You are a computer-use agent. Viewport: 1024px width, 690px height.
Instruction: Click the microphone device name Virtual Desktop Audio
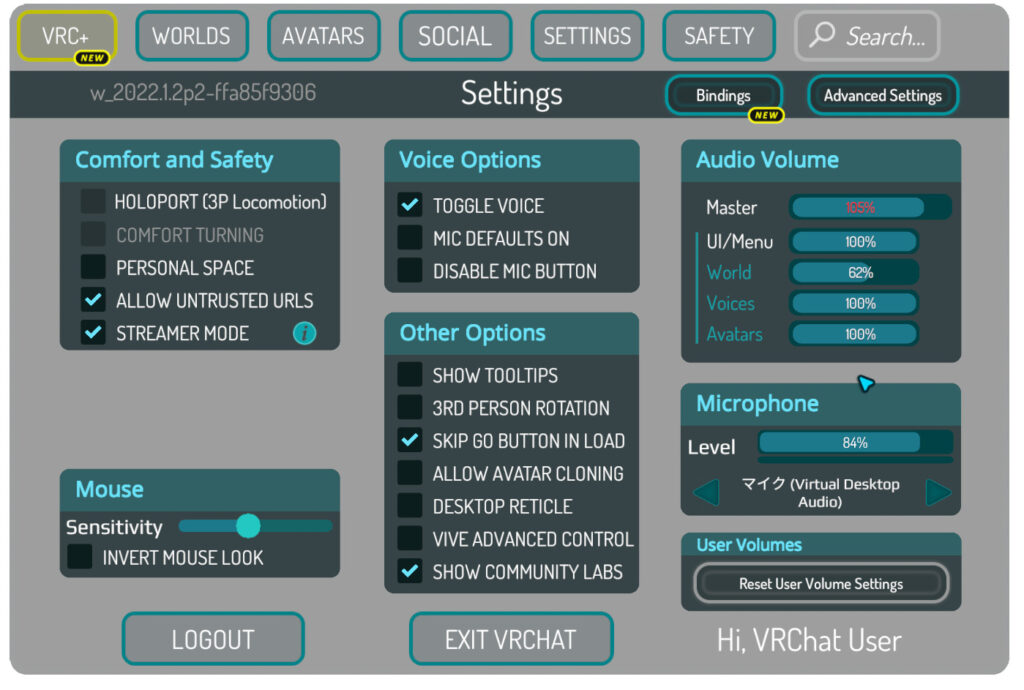[820, 493]
